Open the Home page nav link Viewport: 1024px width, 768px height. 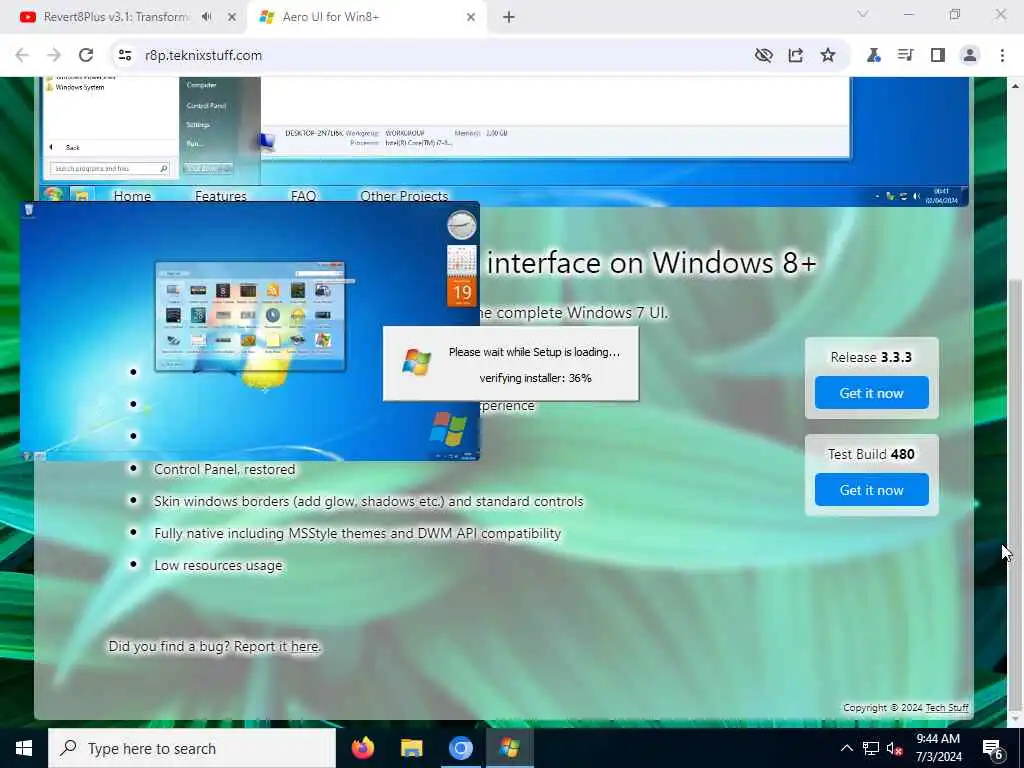click(x=132, y=196)
